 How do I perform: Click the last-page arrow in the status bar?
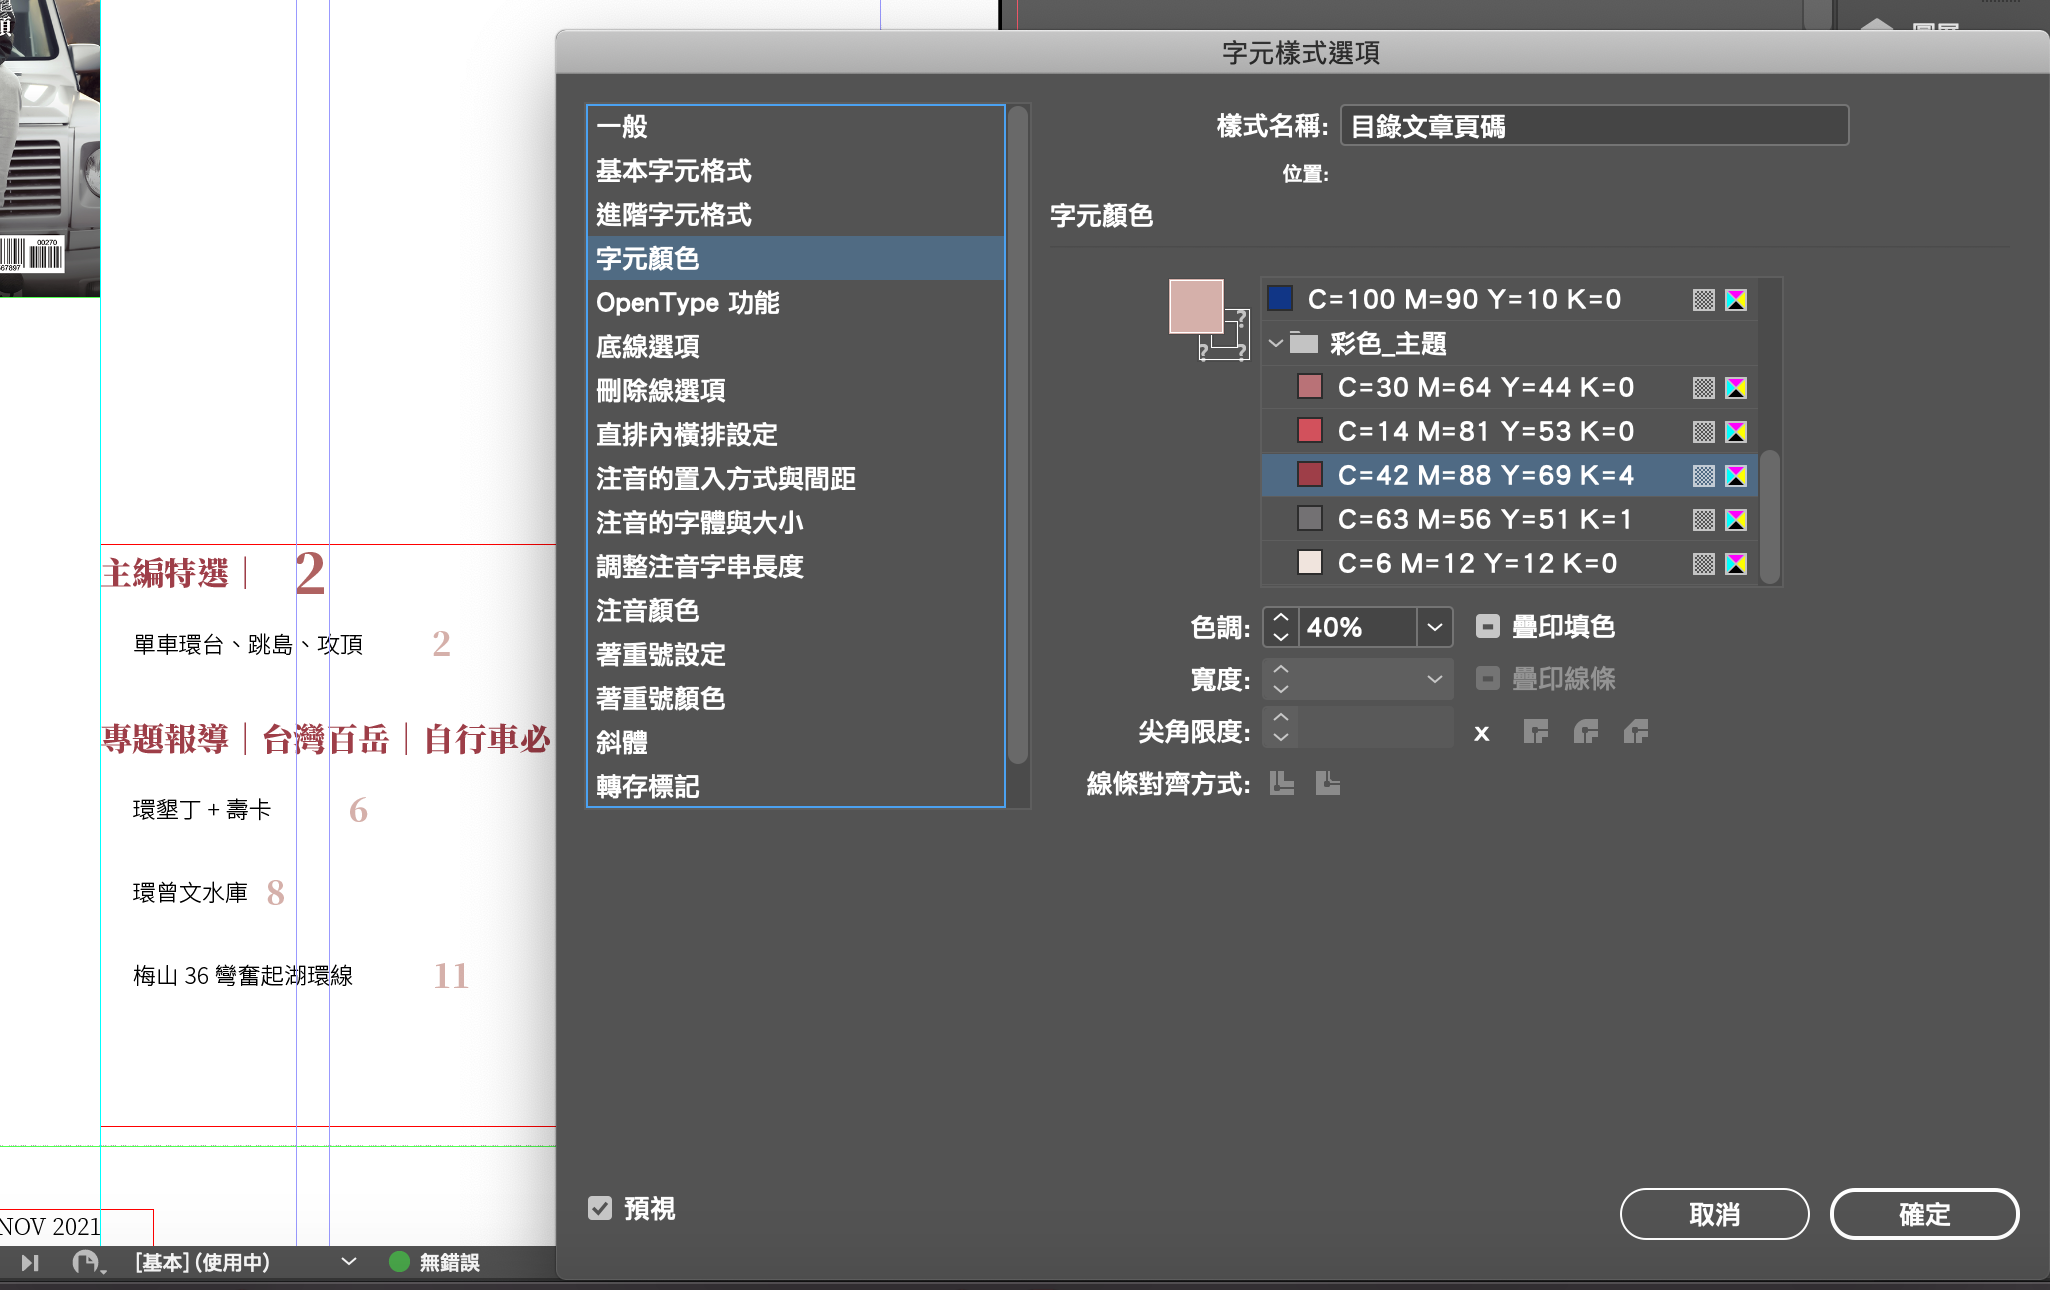point(30,1262)
